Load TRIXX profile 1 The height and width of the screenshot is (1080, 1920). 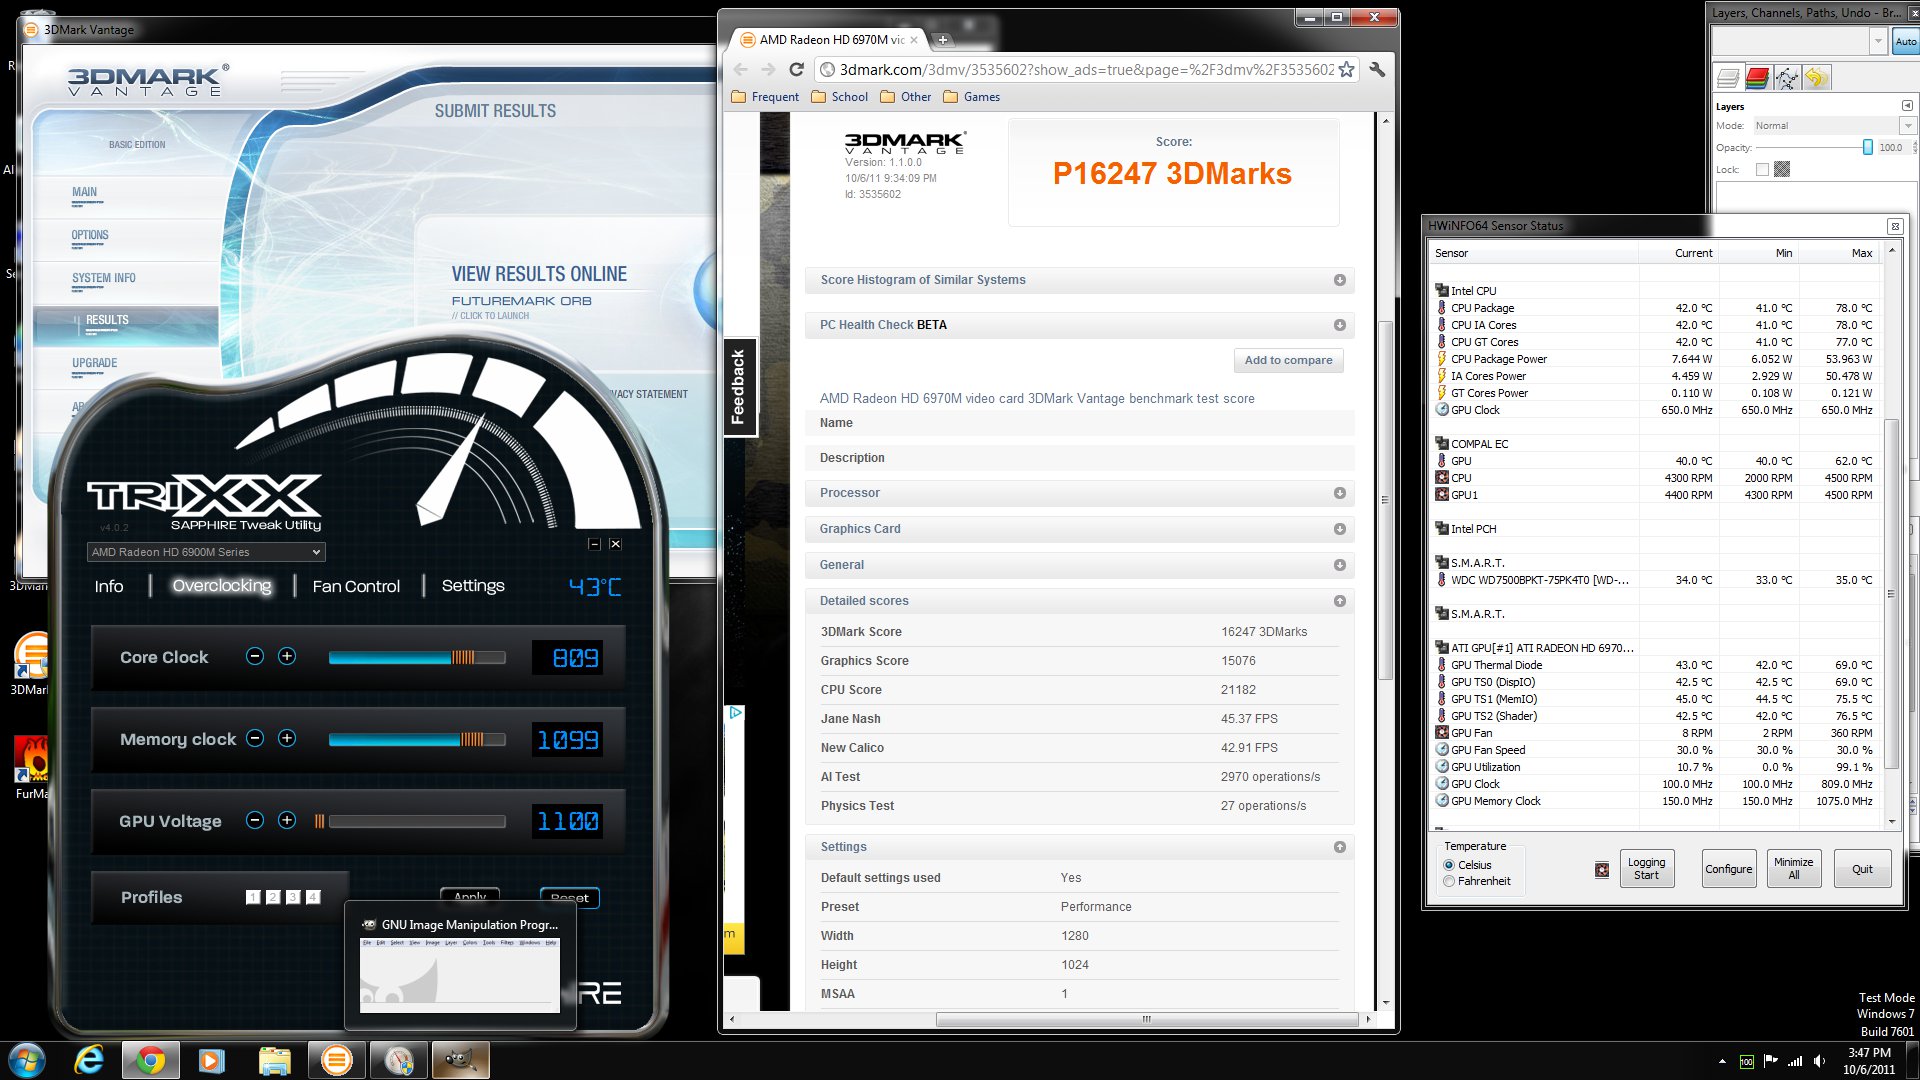[x=253, y=897]
